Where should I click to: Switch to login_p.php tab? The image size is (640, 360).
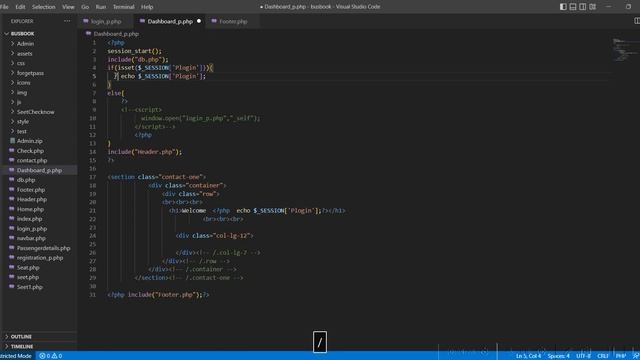coord(106,21)
